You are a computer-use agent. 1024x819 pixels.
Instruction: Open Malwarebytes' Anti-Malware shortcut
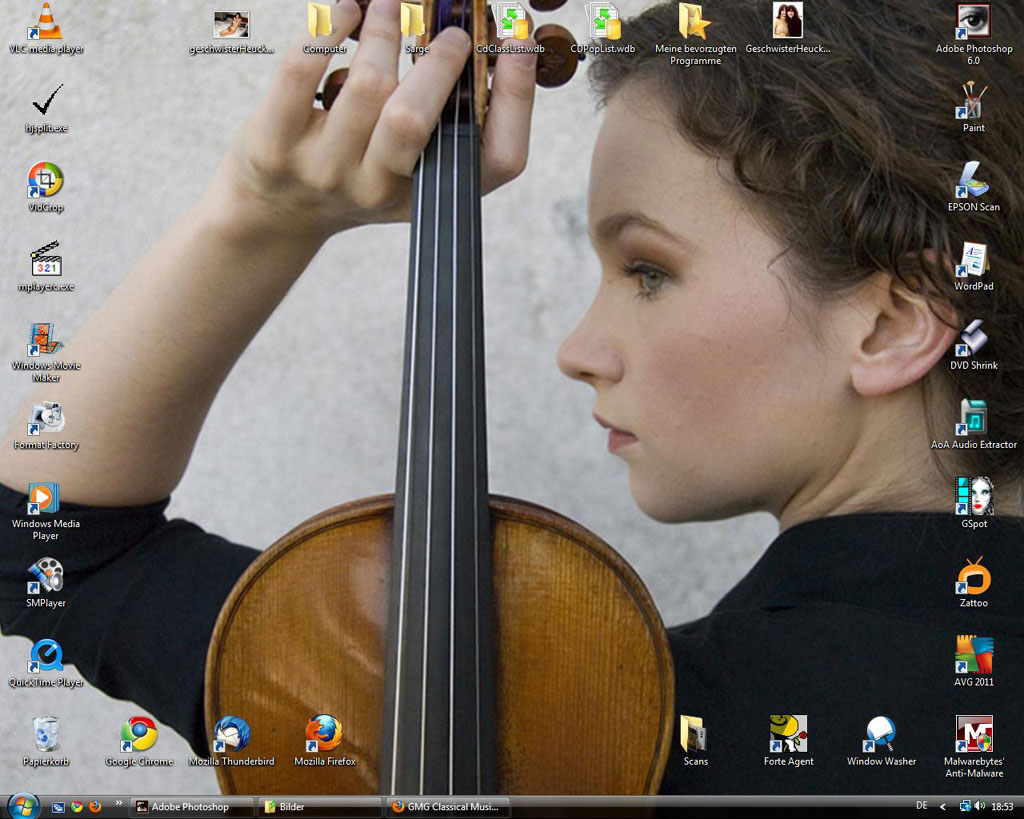coord(973,735)
